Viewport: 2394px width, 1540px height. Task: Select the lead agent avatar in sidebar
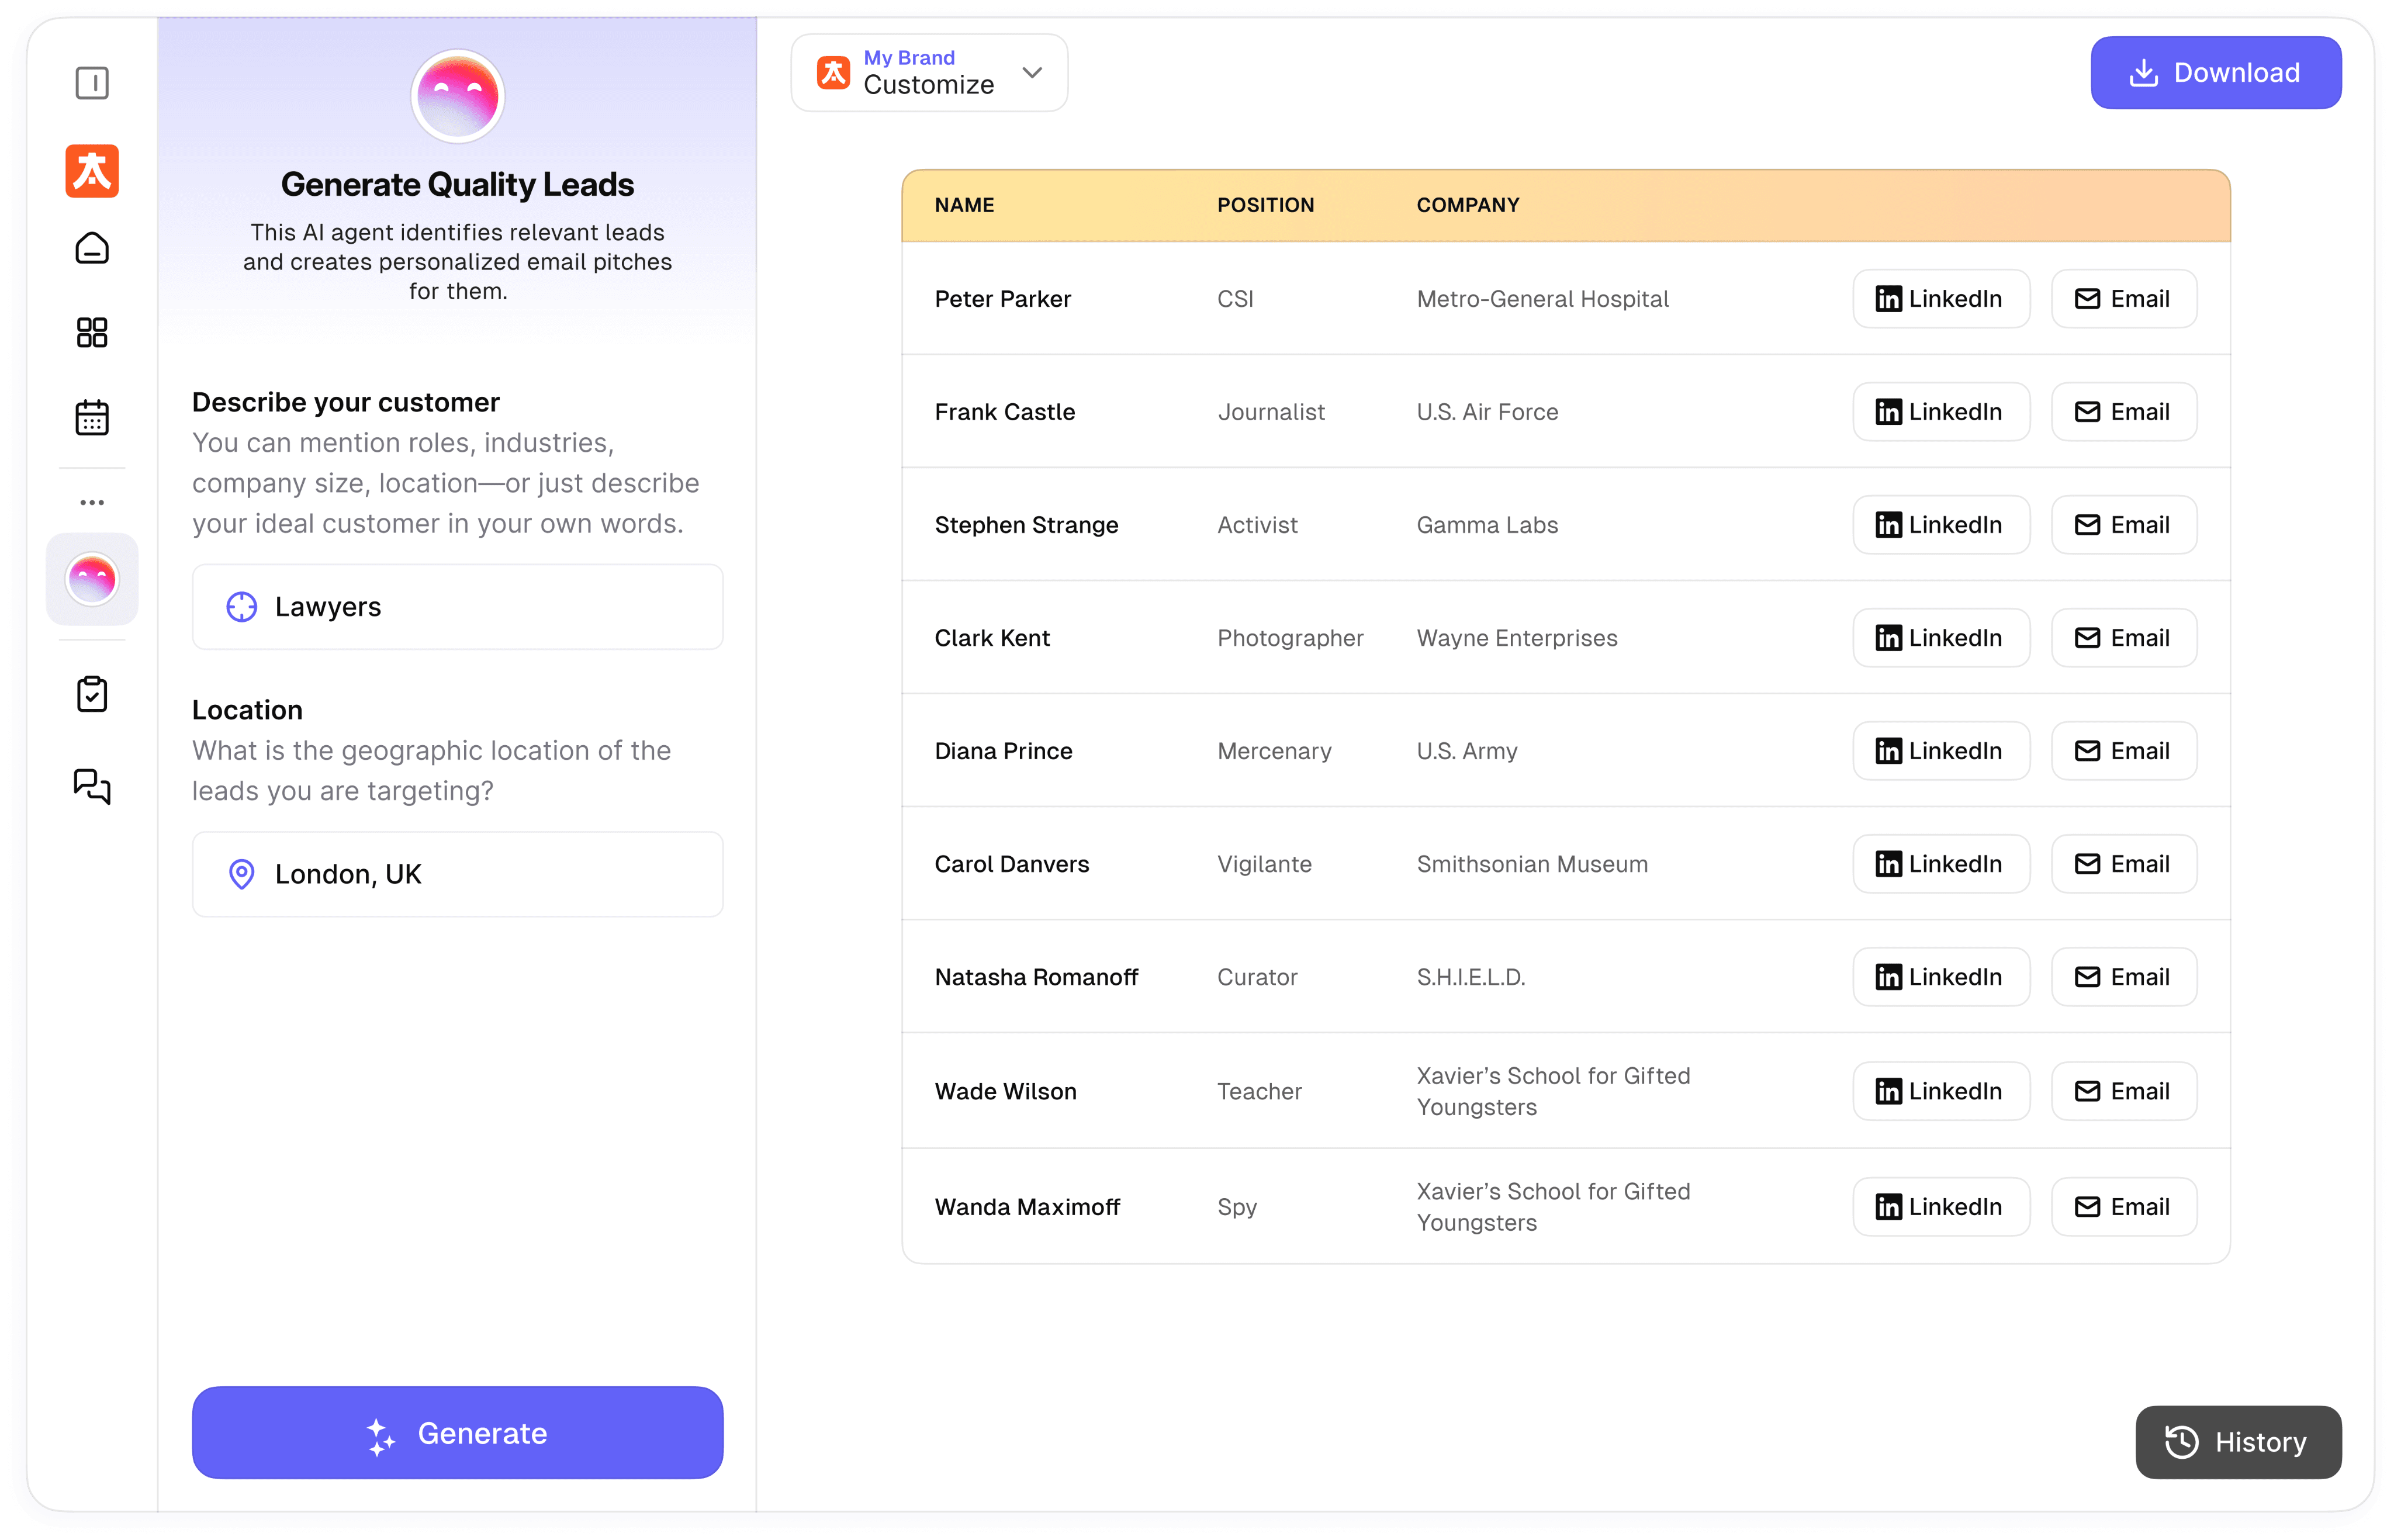pos(92,579)
